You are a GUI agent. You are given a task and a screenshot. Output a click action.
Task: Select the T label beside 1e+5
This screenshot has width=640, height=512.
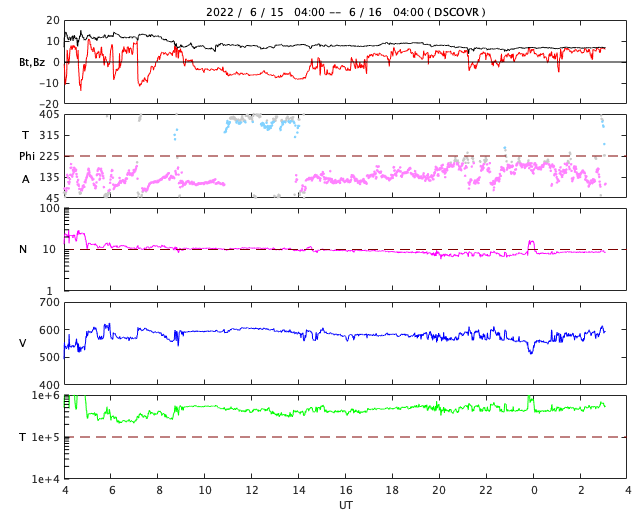[x=23, y=437]
